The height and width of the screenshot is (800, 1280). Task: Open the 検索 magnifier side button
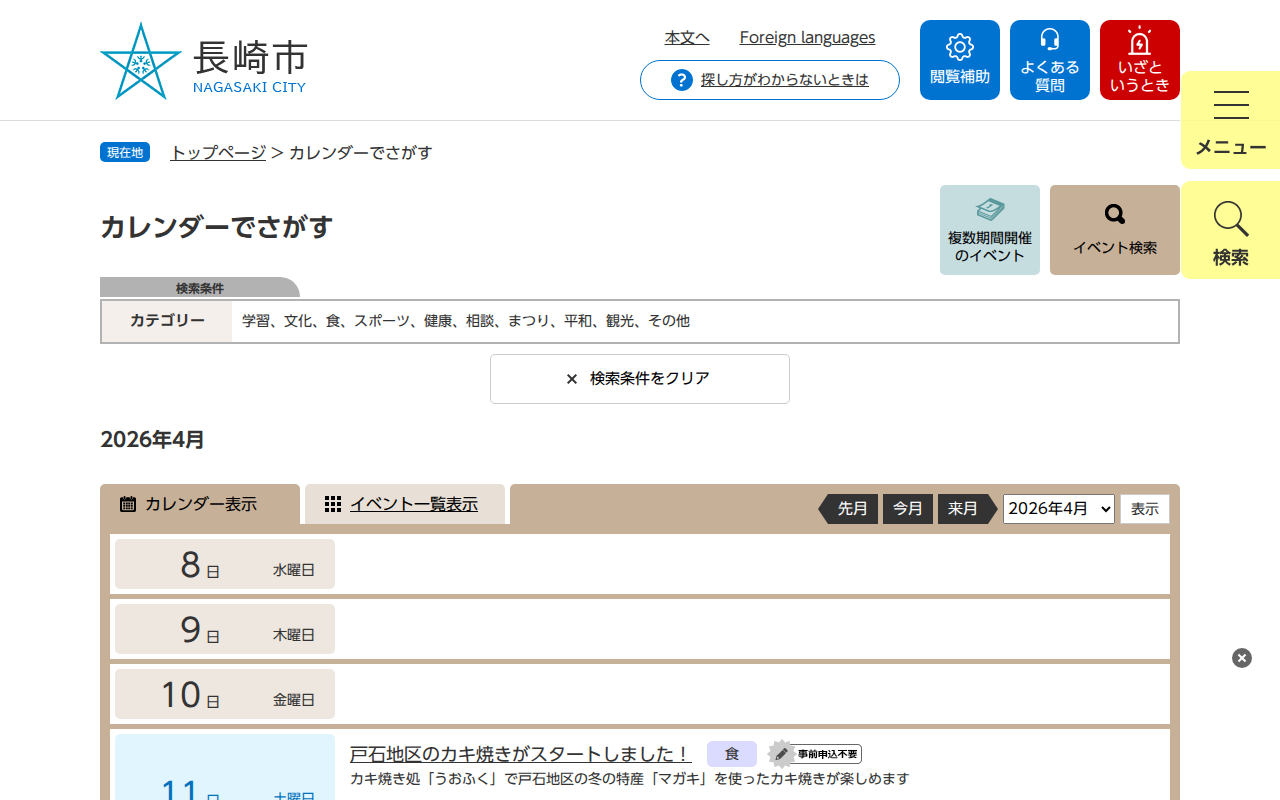1230,232
